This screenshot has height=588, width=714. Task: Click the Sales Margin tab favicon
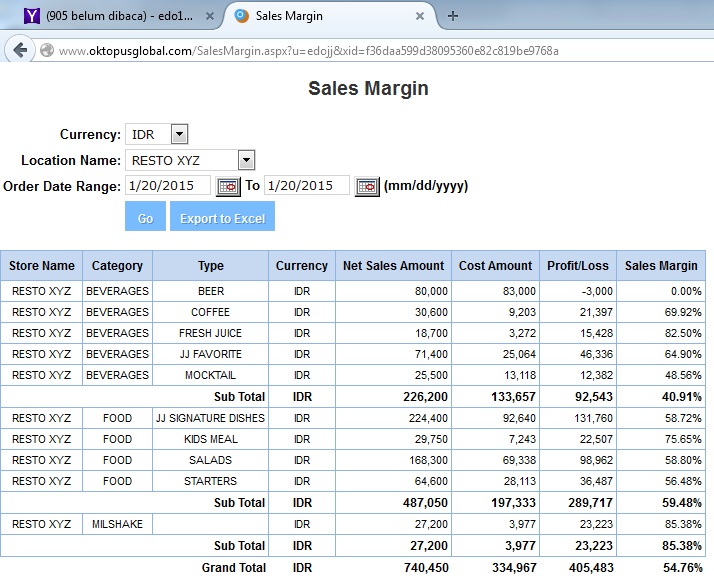240,16
